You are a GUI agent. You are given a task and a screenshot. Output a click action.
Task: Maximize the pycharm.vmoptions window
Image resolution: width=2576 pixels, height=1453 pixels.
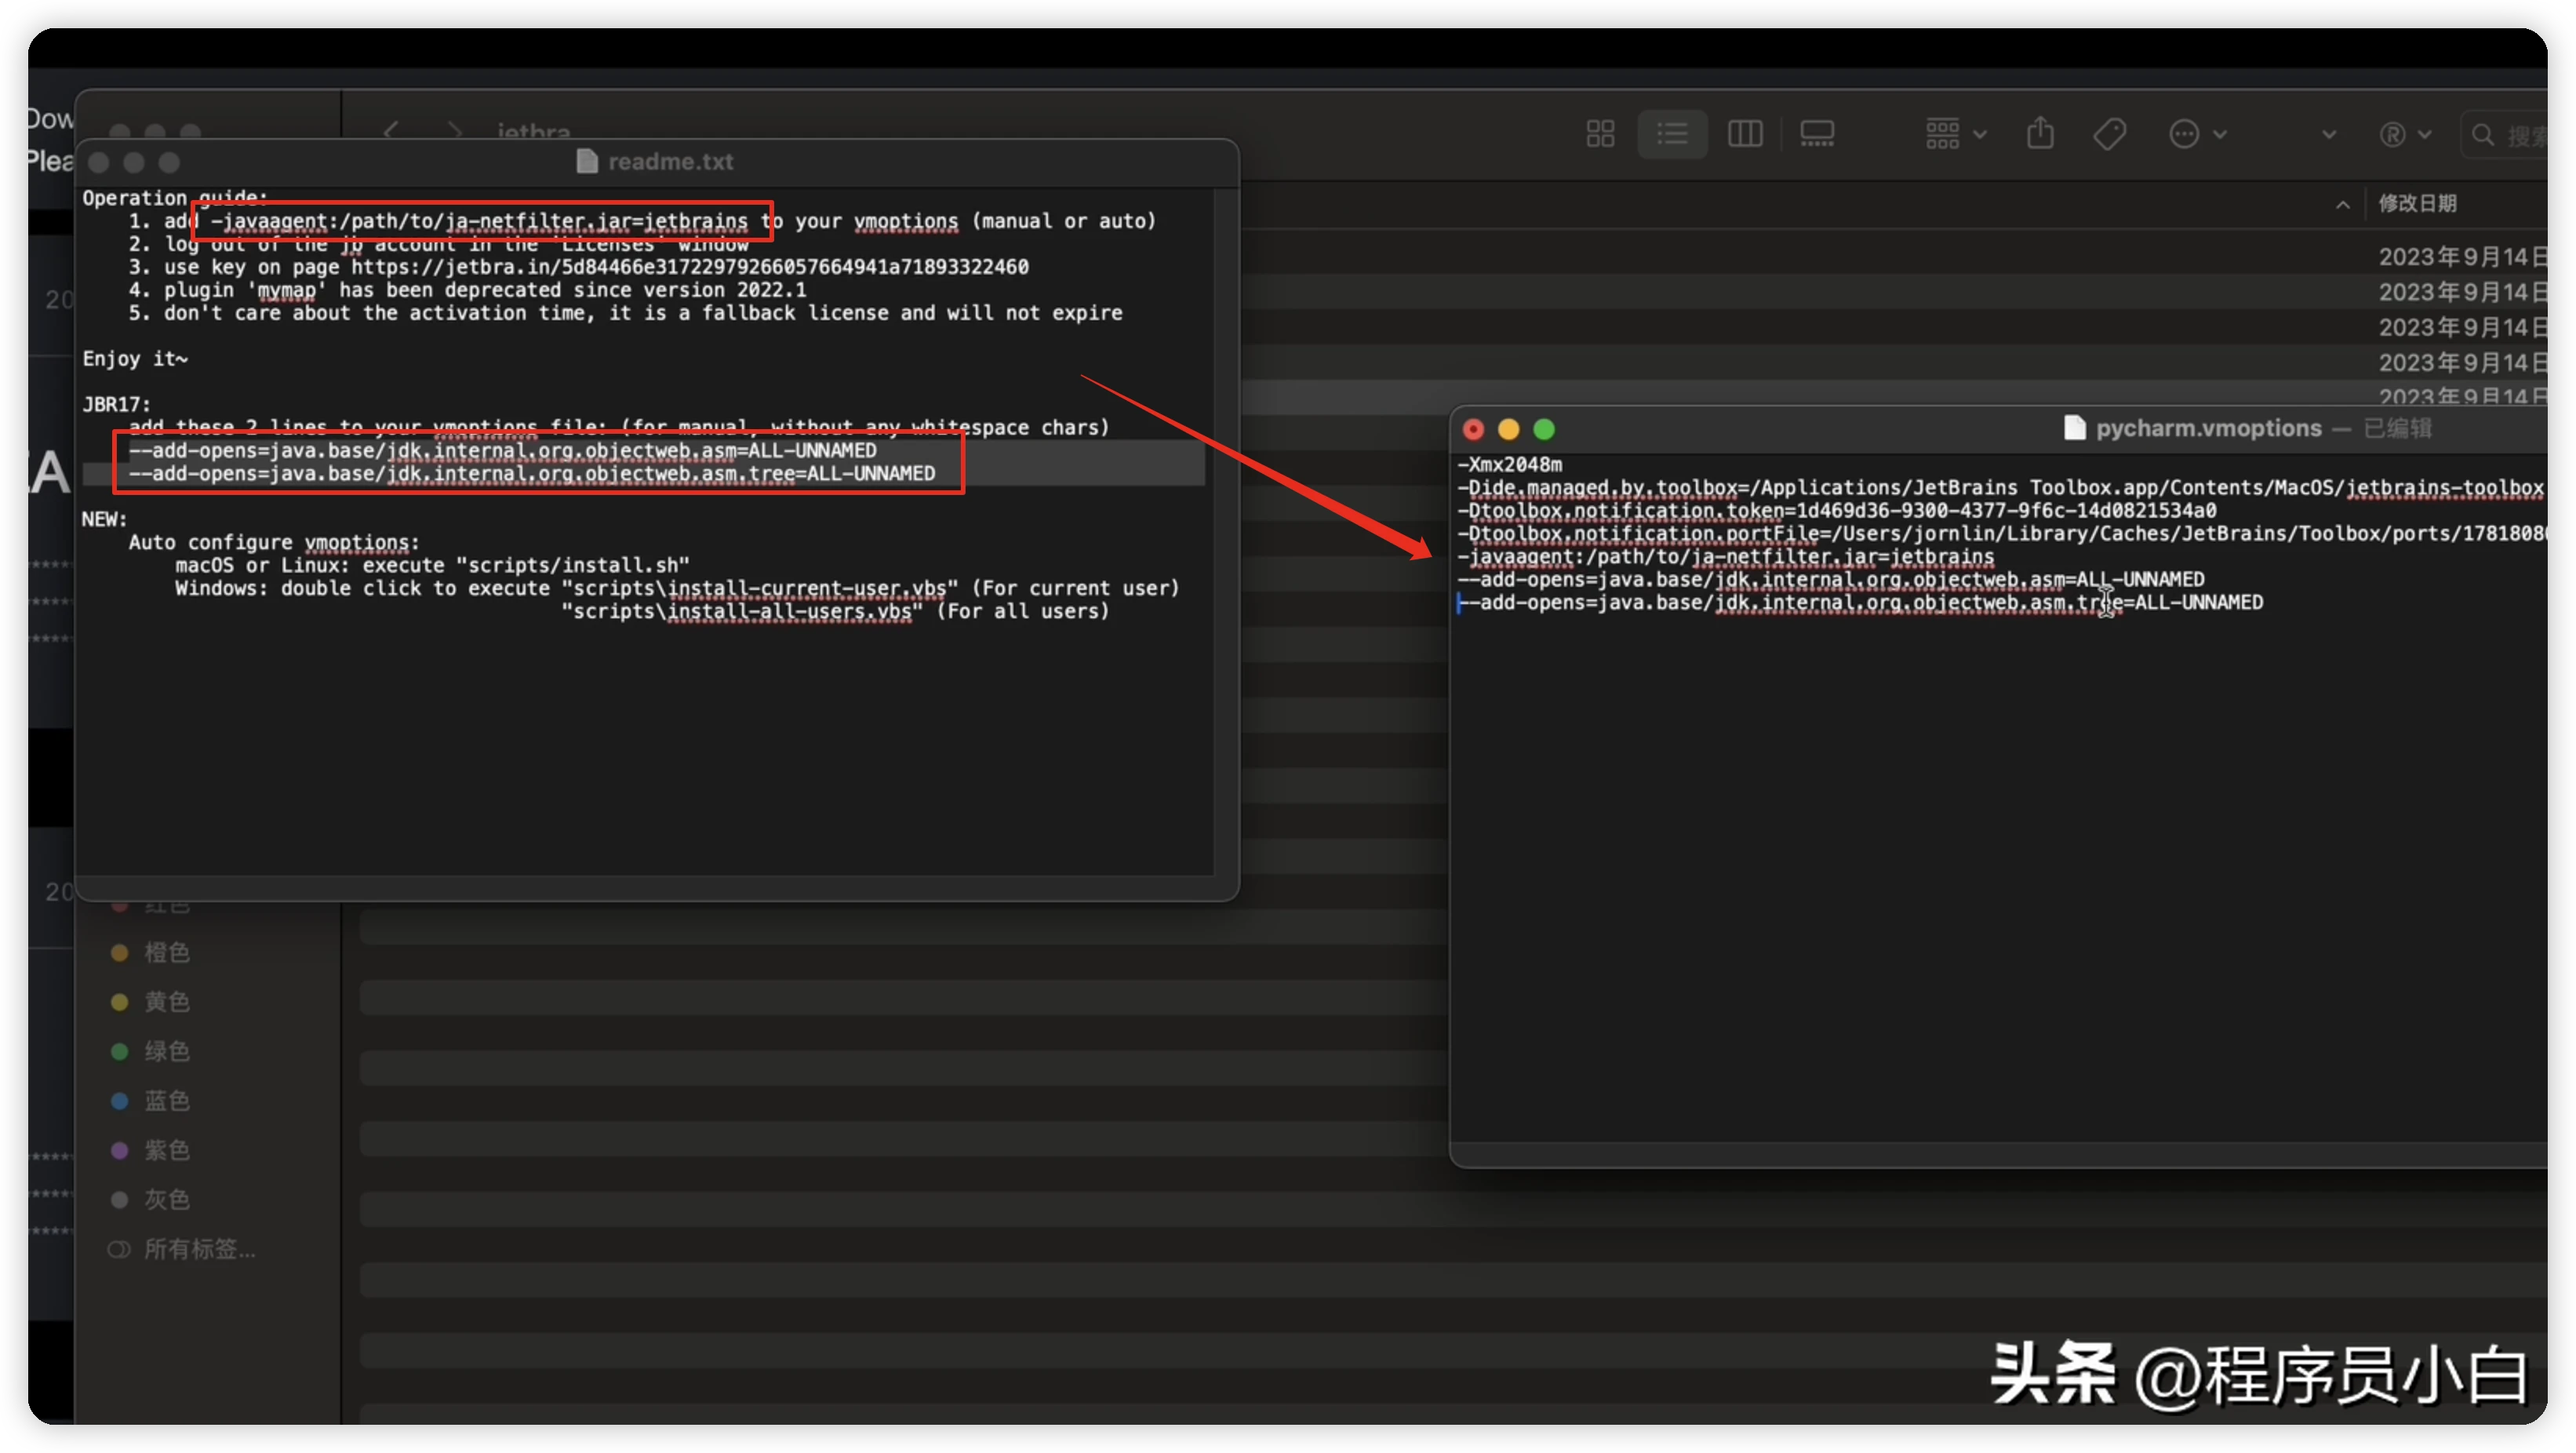tap(1544, 429)
